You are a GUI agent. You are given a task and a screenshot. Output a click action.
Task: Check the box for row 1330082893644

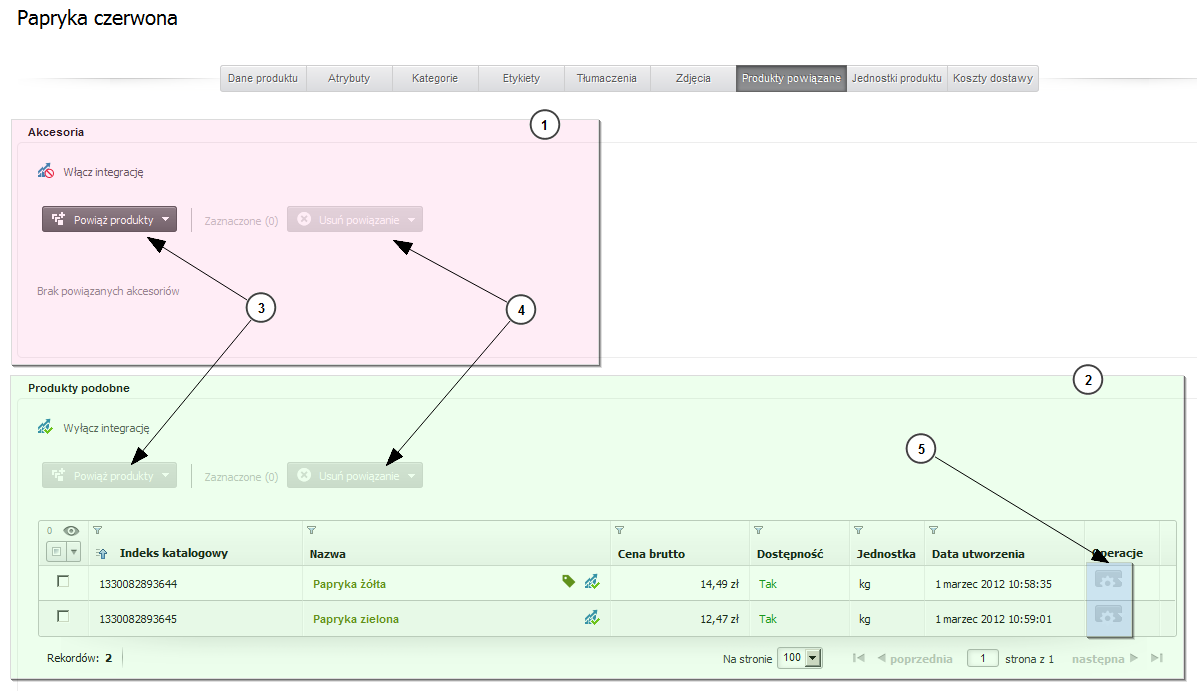click(63, 582)
